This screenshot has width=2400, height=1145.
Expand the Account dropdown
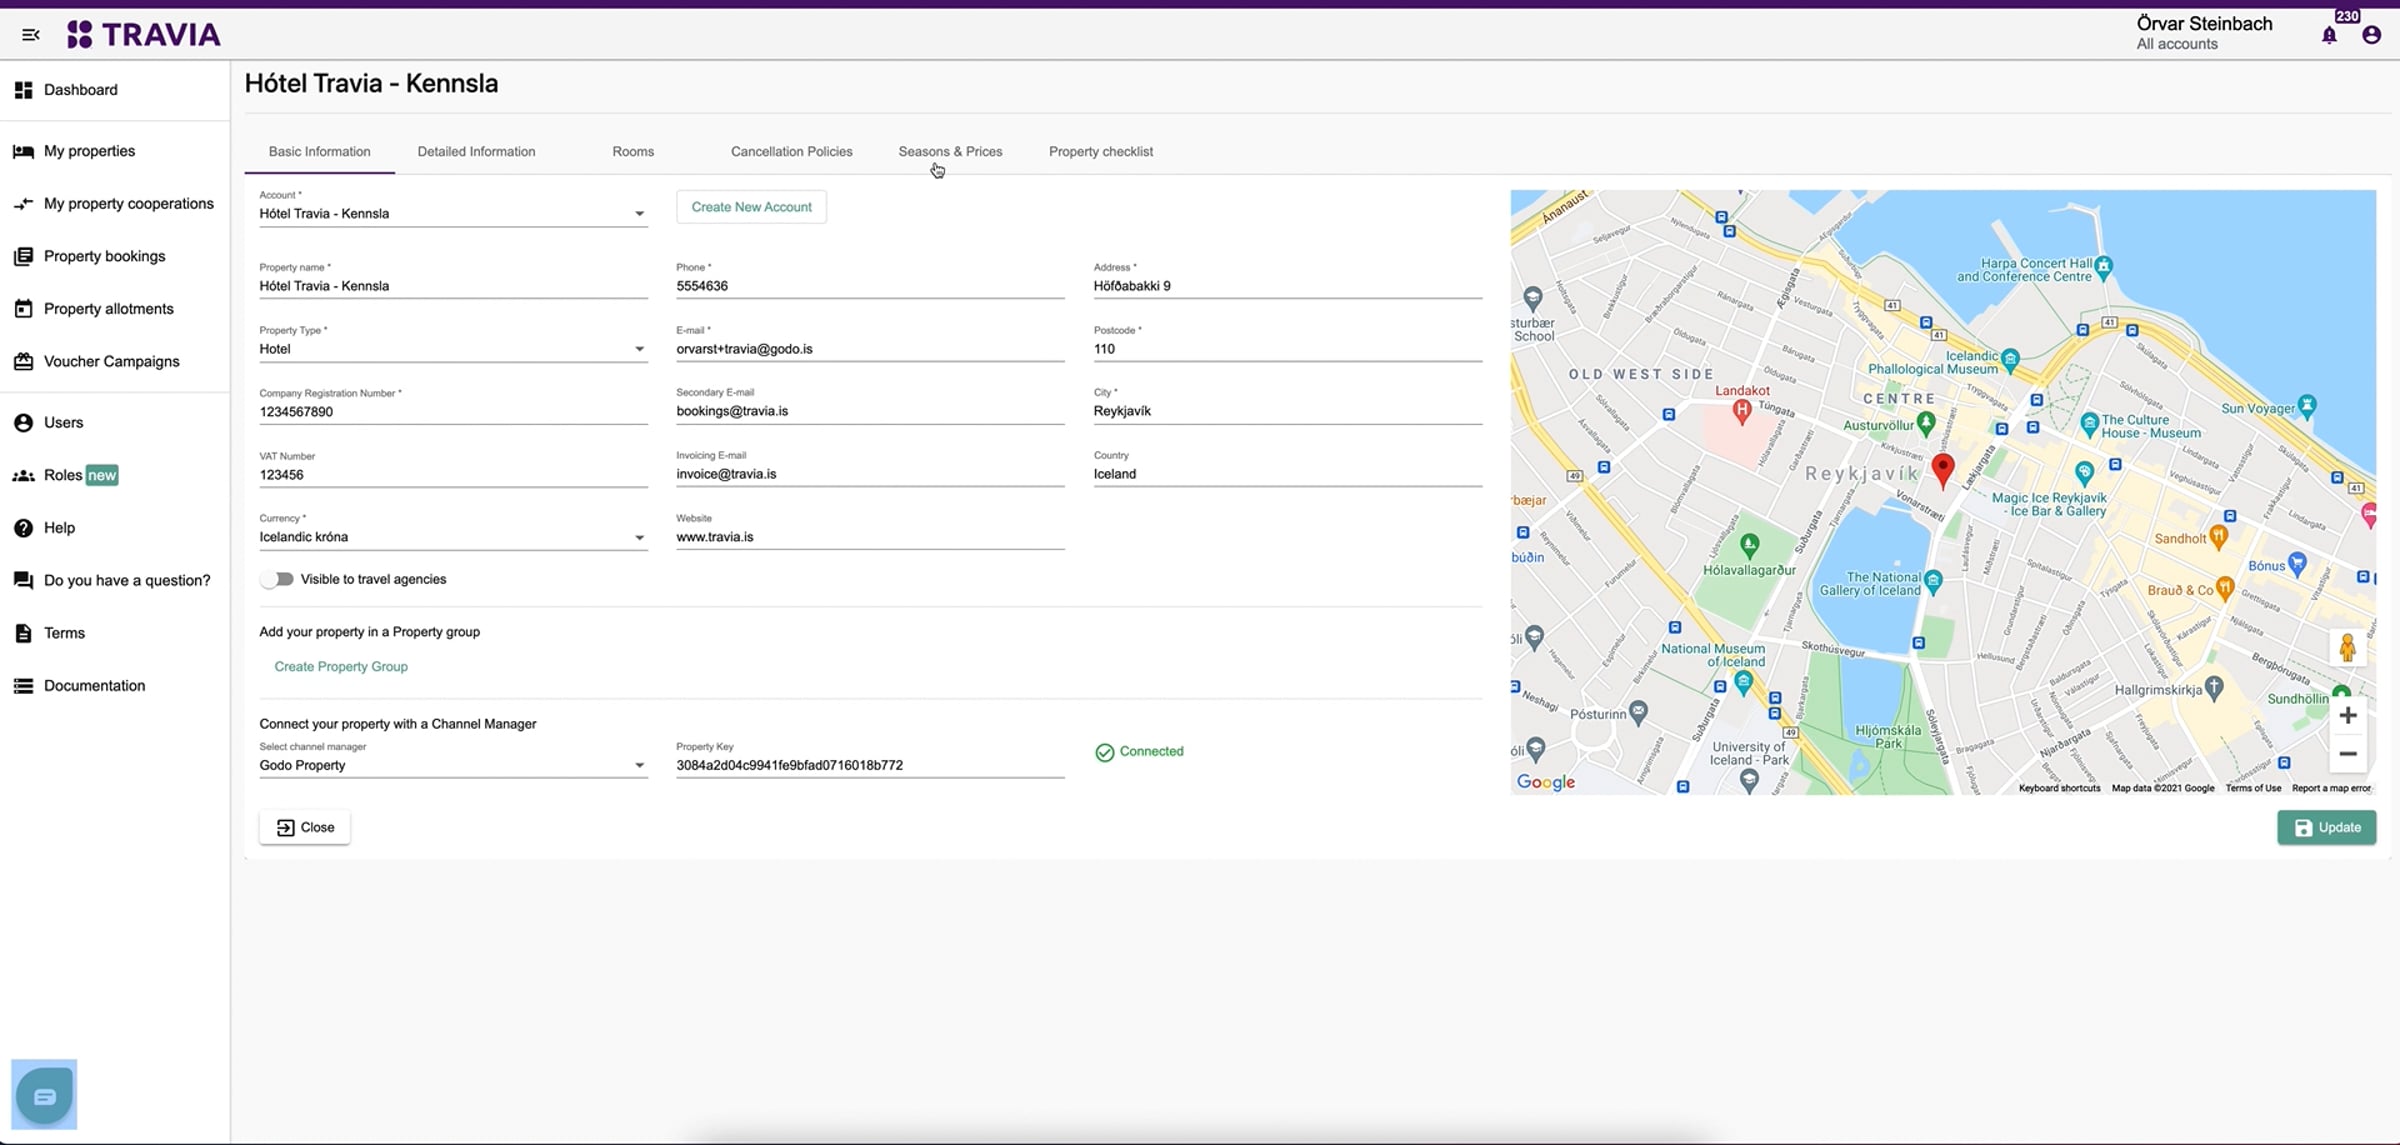[453, 213]
